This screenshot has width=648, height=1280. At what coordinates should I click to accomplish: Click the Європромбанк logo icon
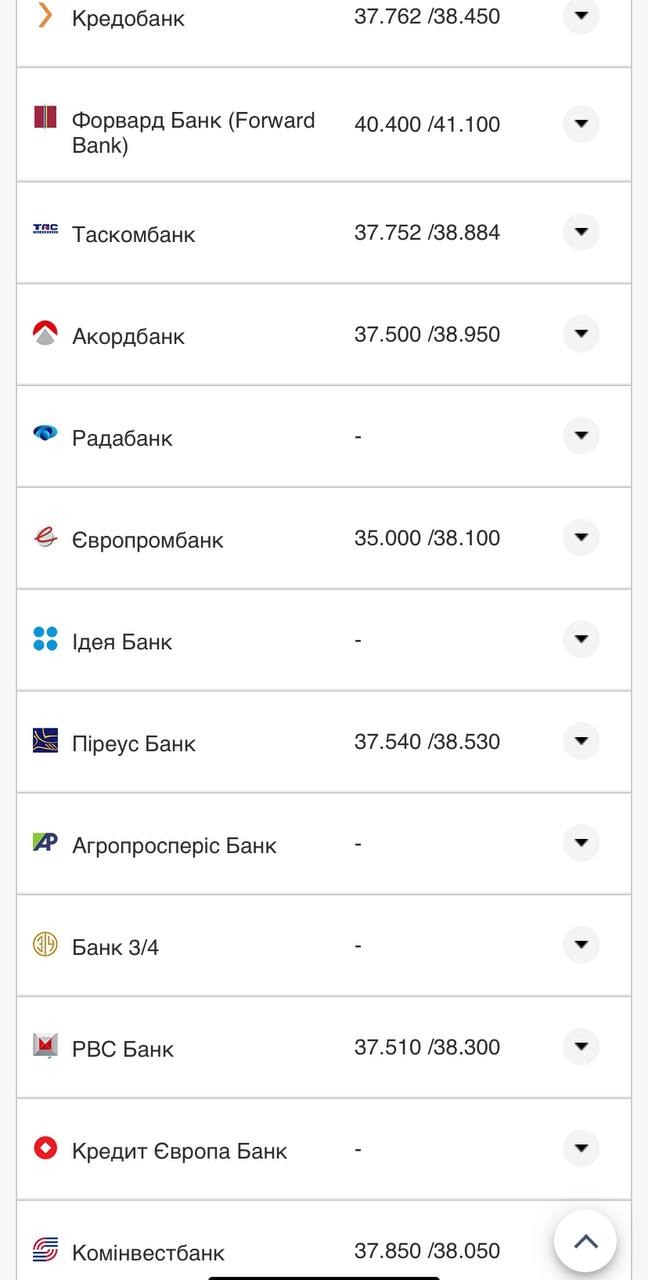coord(45,537)
